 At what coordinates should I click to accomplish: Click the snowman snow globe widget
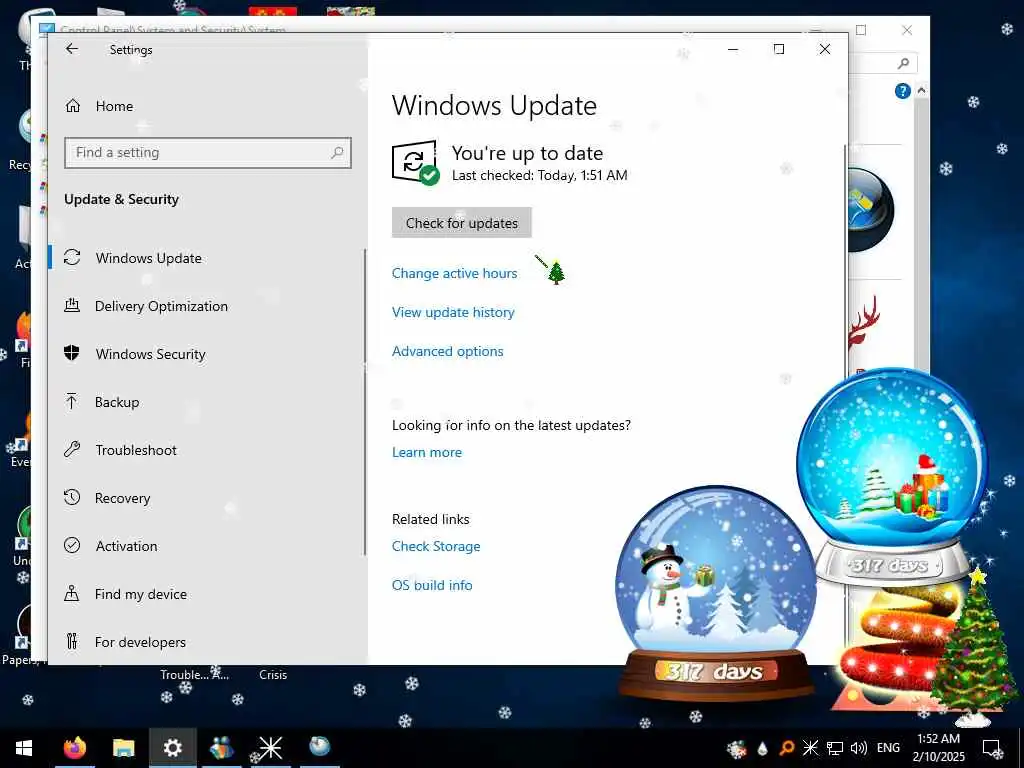coord(716,593)
